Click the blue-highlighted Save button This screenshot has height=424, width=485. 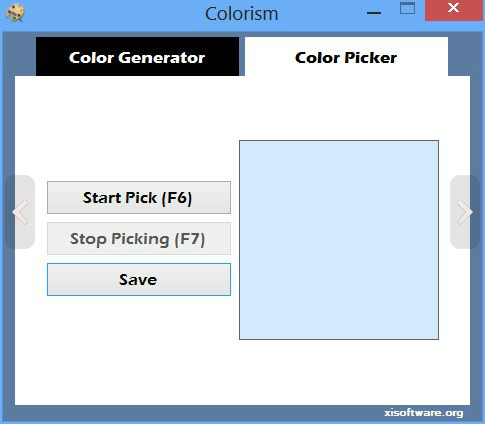click(139, 279)
